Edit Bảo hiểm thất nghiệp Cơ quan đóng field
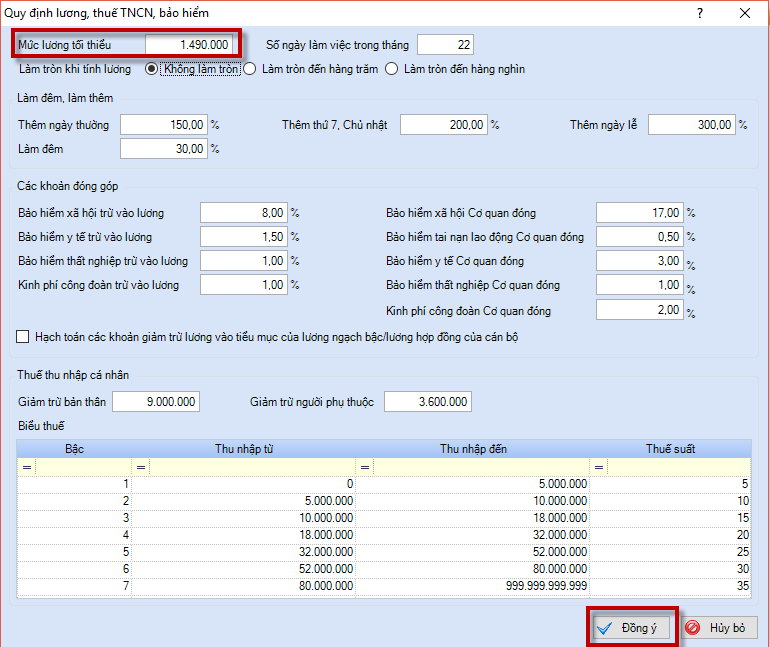Image resolution: width=770 pixels, height=647 pixels. click(x=640, y=285)
